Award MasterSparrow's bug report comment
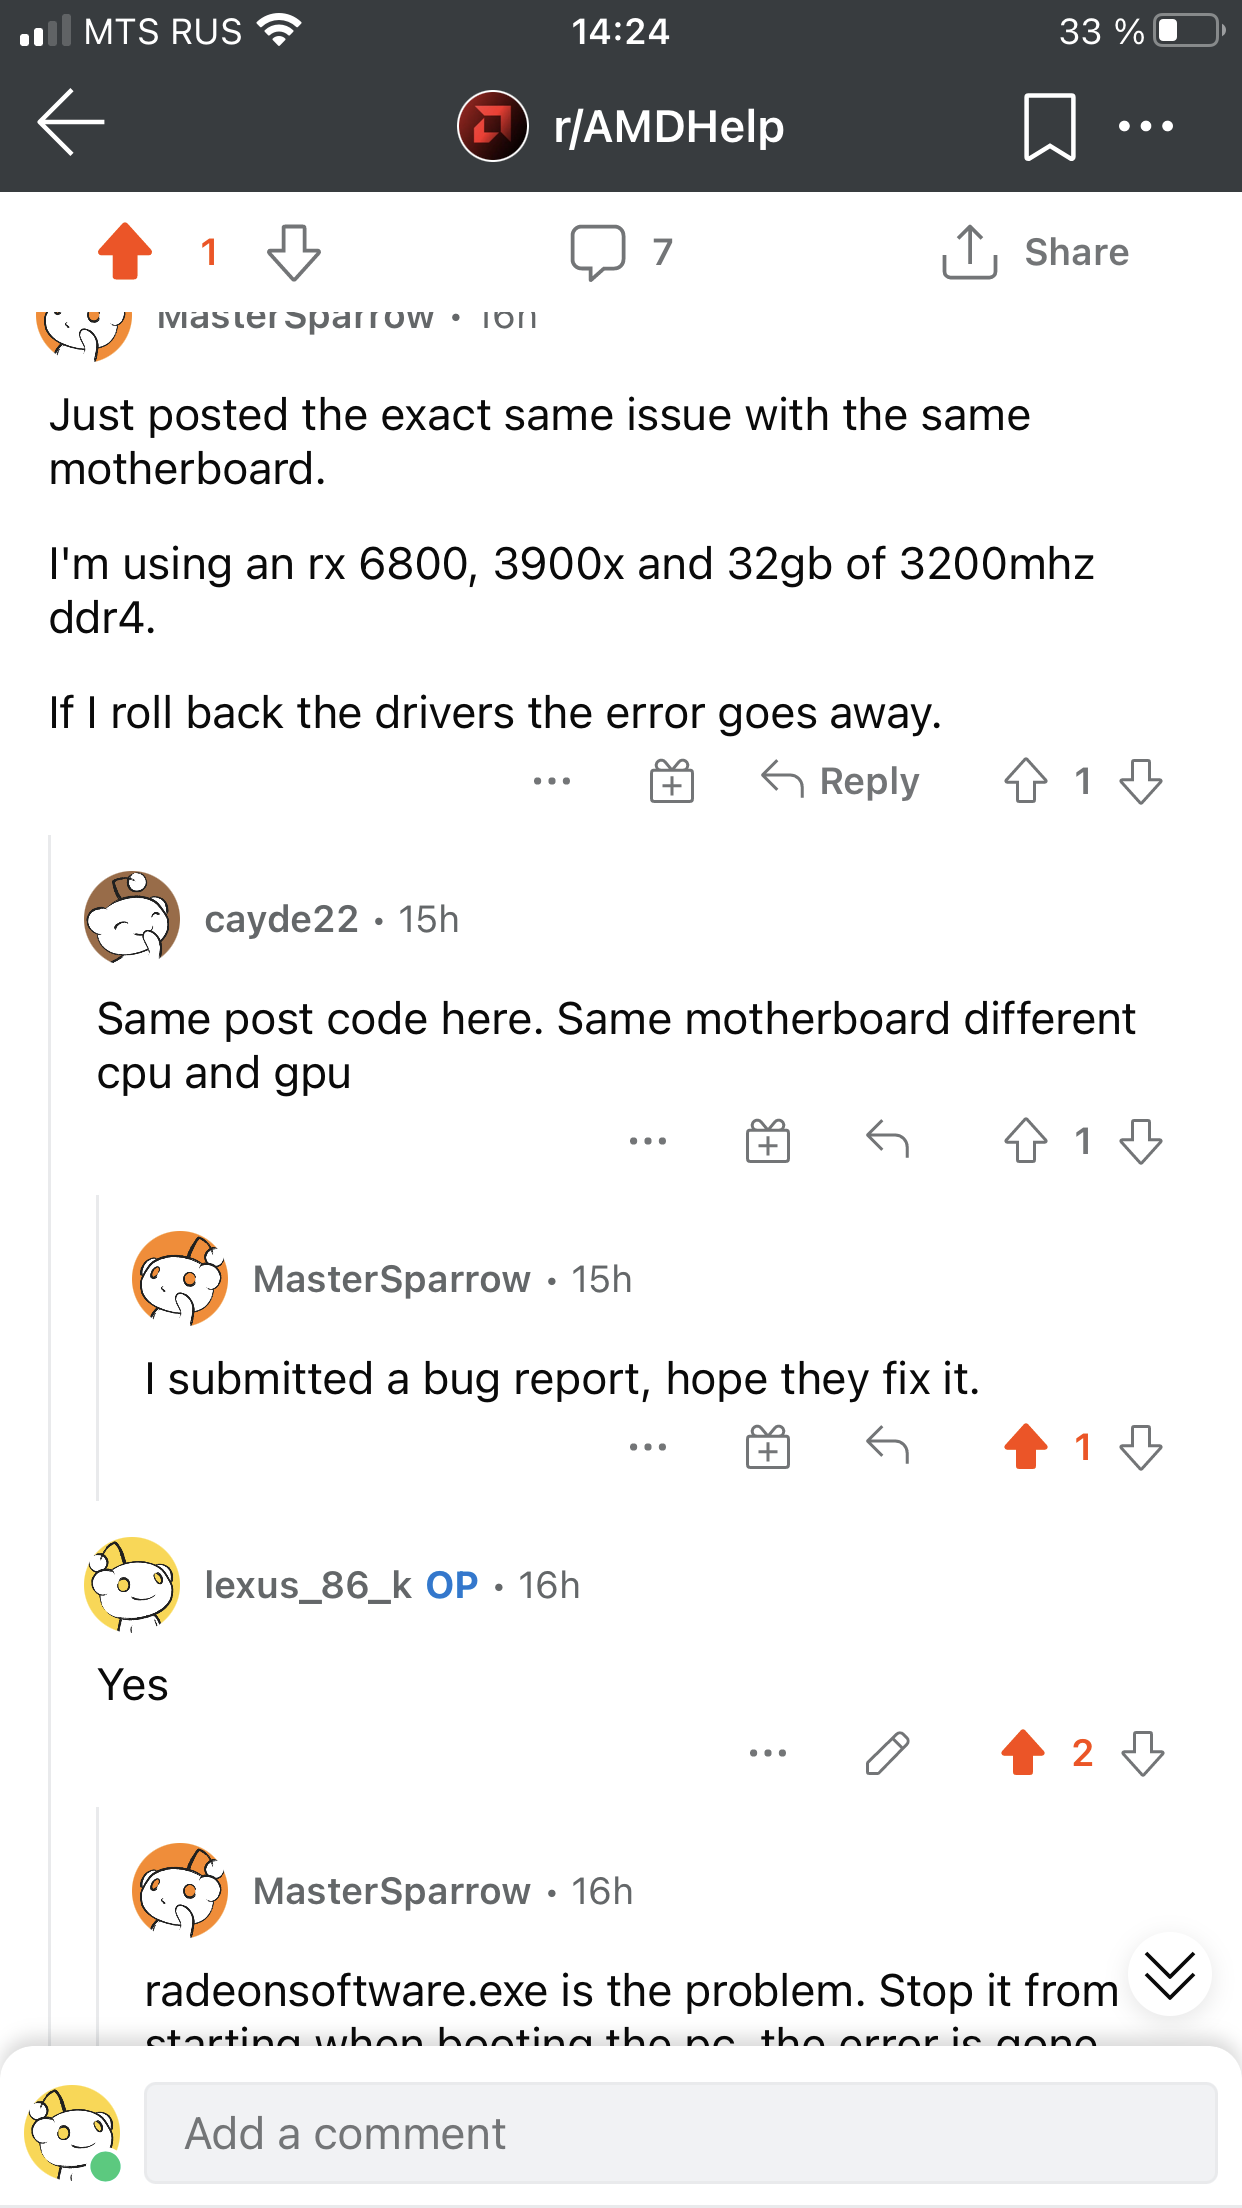Viewport: 1242px width, 2208px height. pos(767,1447)
